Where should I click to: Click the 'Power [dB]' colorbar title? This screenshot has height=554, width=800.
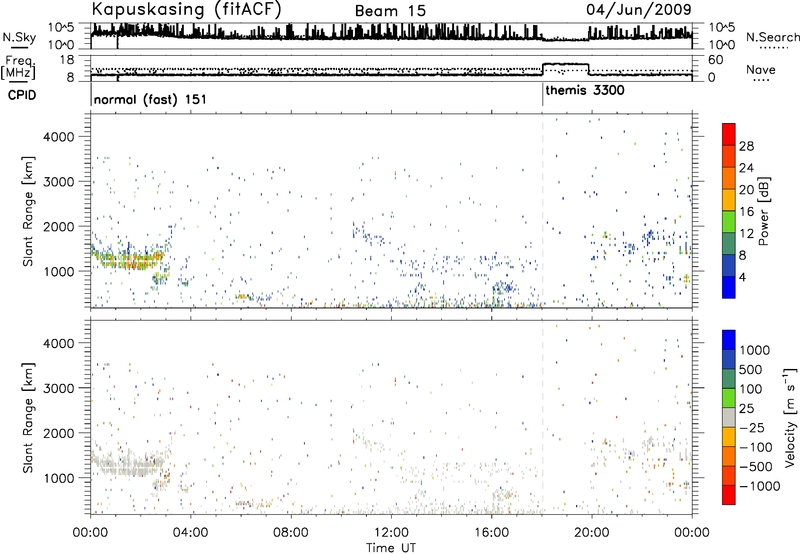pyautogui.click(x=764, y=211)
